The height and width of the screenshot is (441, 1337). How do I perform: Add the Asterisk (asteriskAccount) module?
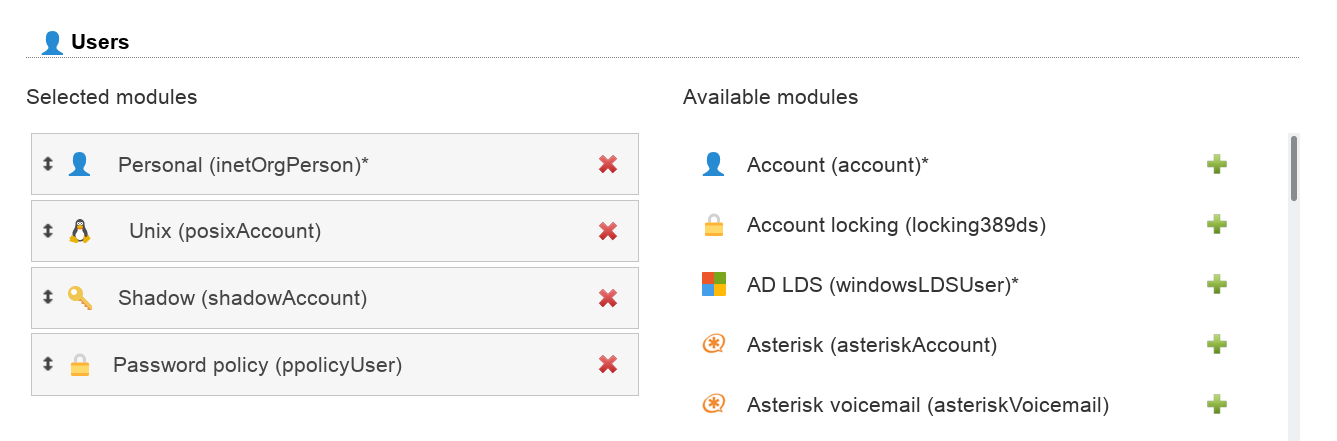[x=1216, y=345]
